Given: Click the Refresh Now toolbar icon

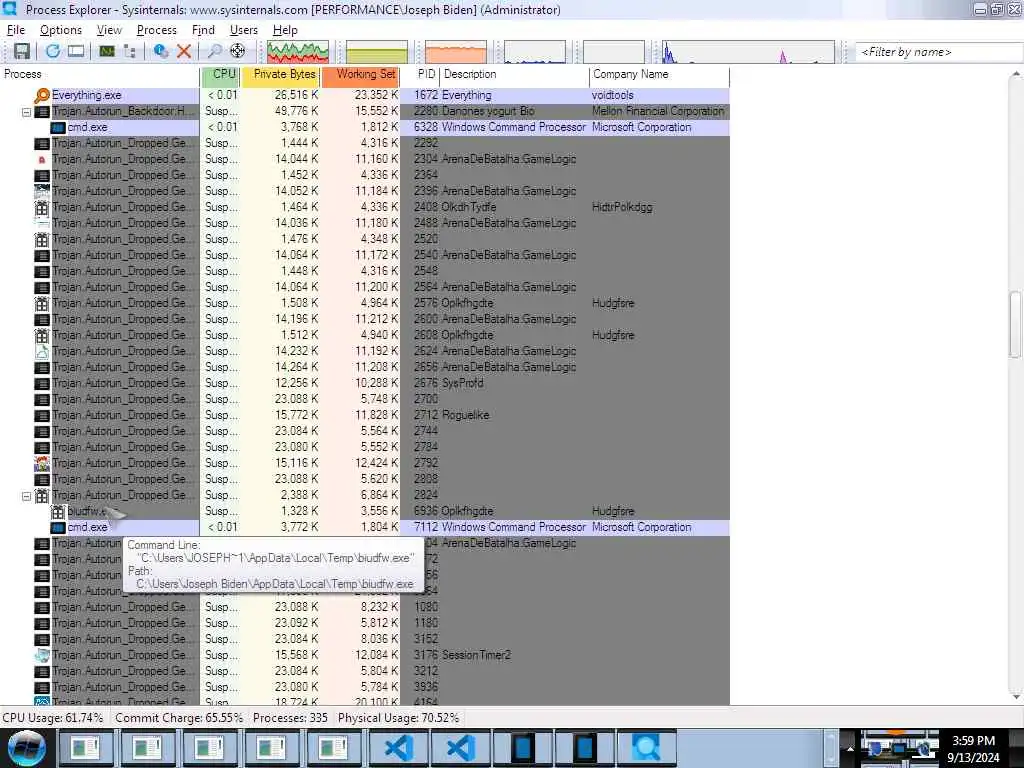Looking at the screenshot, I should tap(53, 51).
